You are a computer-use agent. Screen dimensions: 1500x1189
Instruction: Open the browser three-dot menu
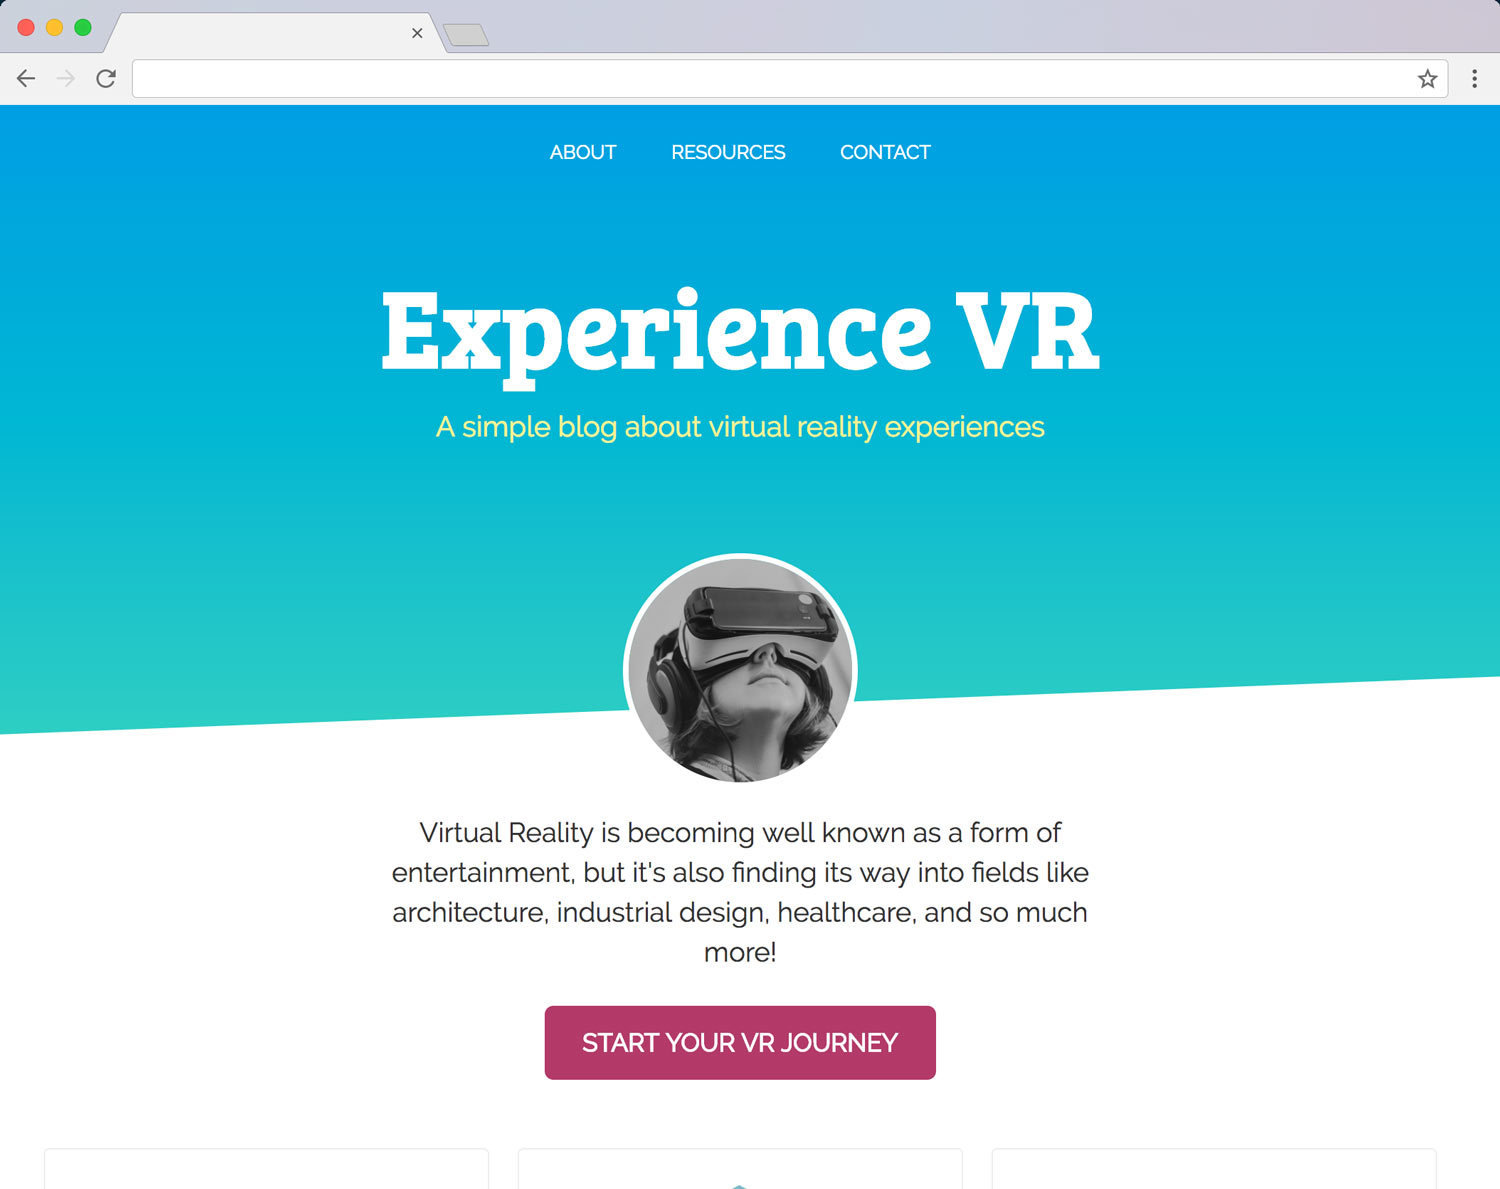(1474, 79)
